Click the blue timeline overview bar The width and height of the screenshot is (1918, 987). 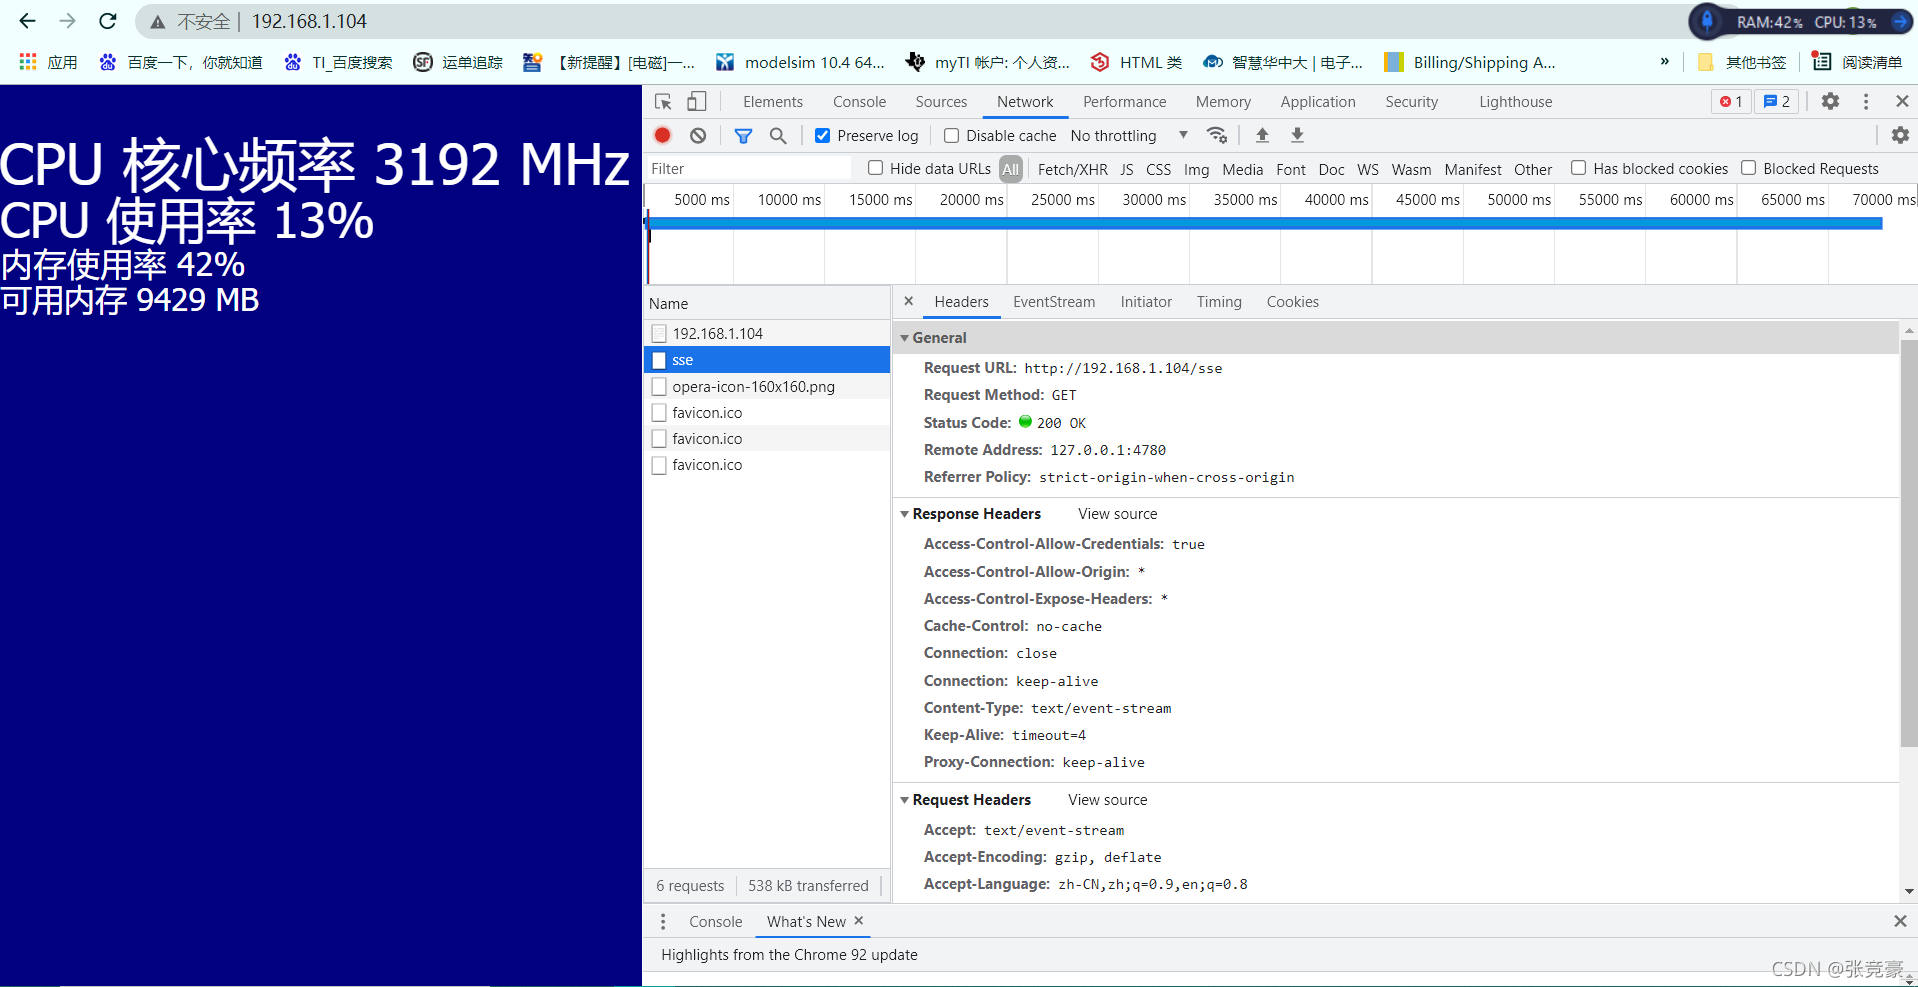pyautogui.click(x=1265, y=223)
